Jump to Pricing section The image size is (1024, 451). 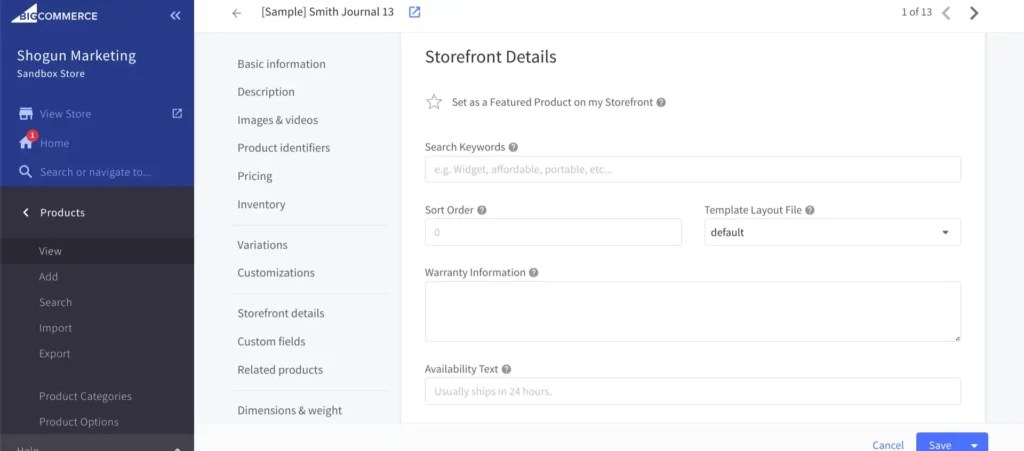pos(255,176)
